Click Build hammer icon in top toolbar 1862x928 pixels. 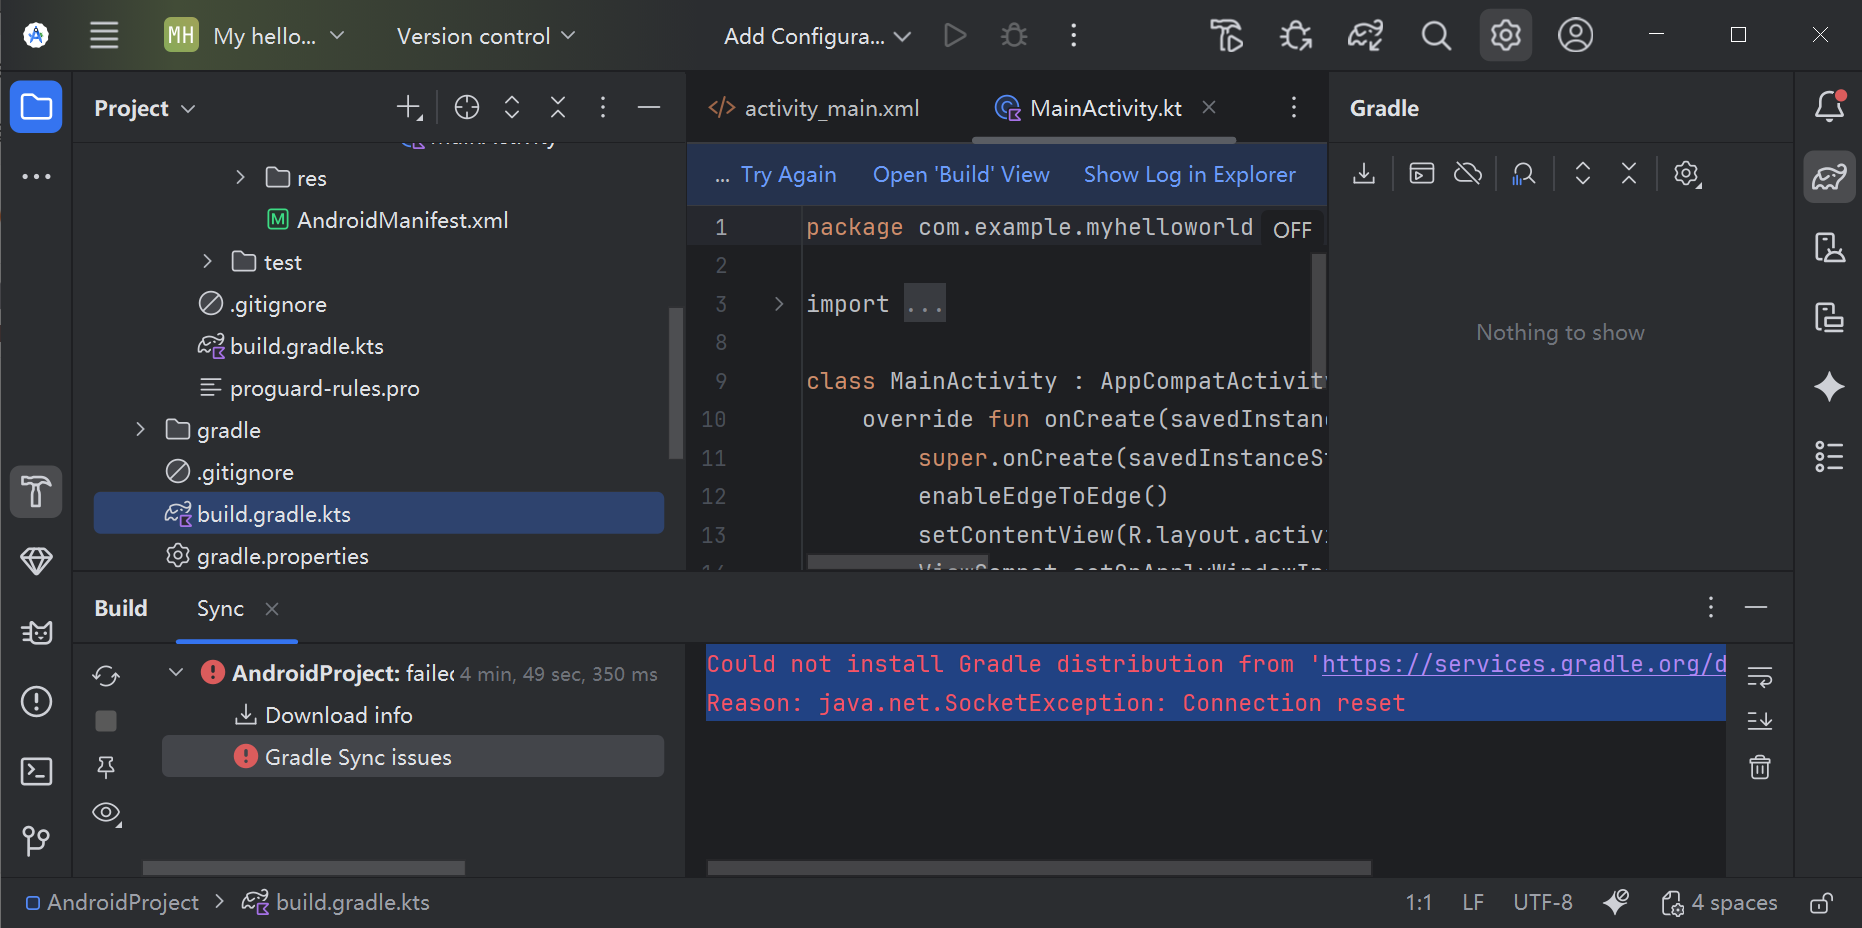pos(1227,36)
